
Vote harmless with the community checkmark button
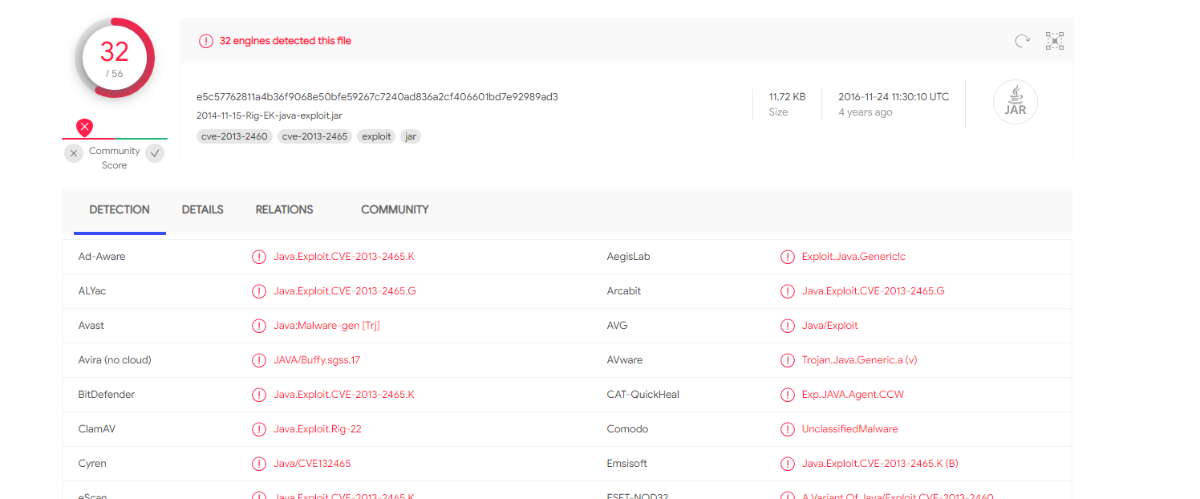(x=154, y=153)
